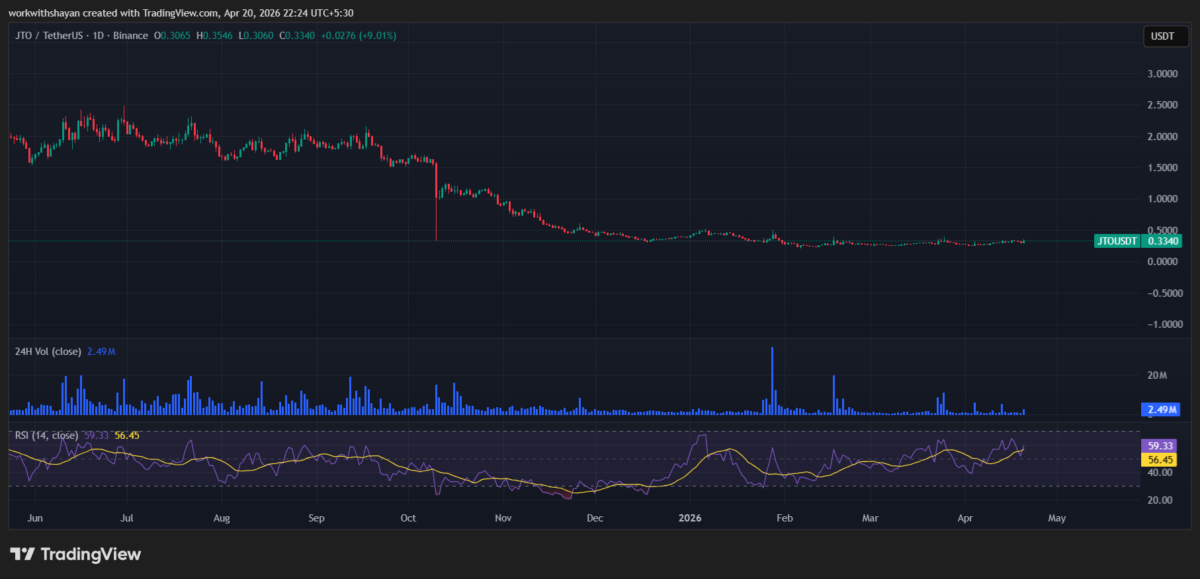1200x579 pixels.
Task: Click the blue 2.49M volume badge on axis
Action: pyautogui.click(x=1159, y=409)
